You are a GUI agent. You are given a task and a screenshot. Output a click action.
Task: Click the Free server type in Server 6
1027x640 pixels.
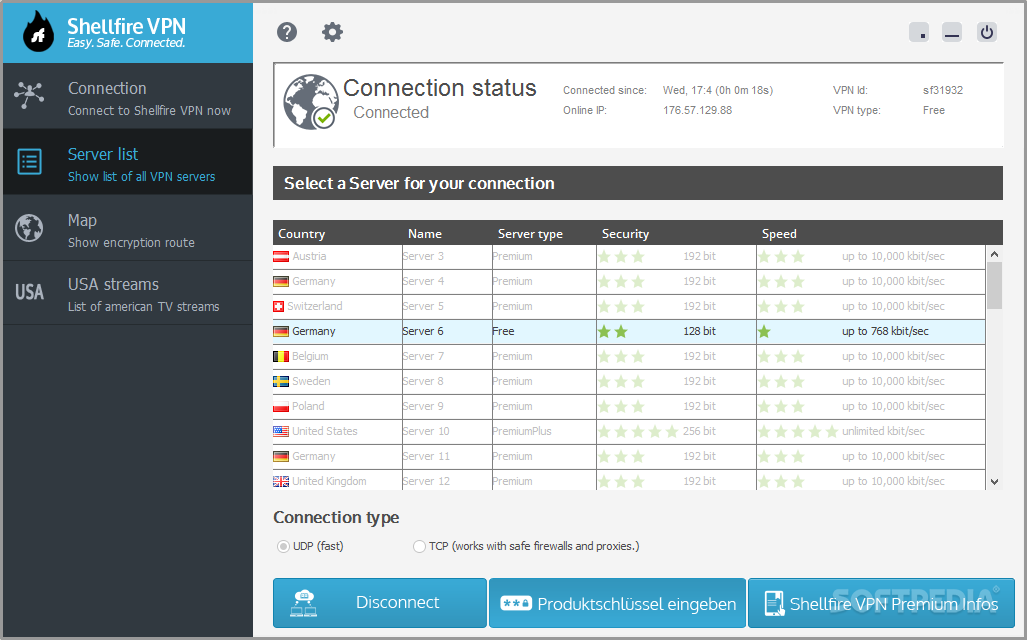[x=503, y=331]
